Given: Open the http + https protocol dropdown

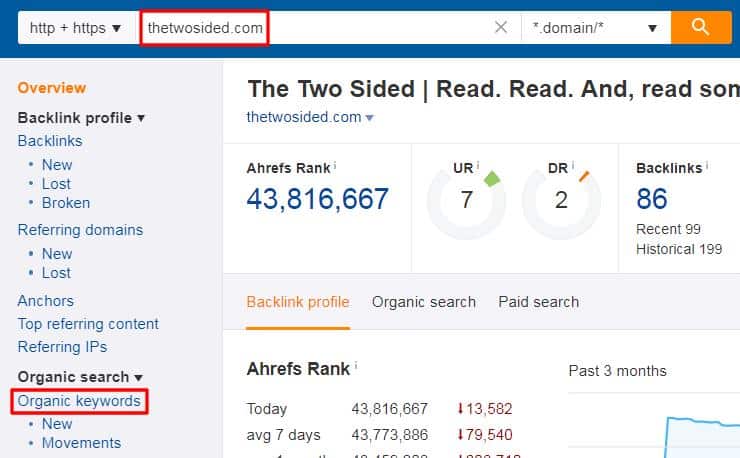Looking at the screenshot, I should point(77,28).
